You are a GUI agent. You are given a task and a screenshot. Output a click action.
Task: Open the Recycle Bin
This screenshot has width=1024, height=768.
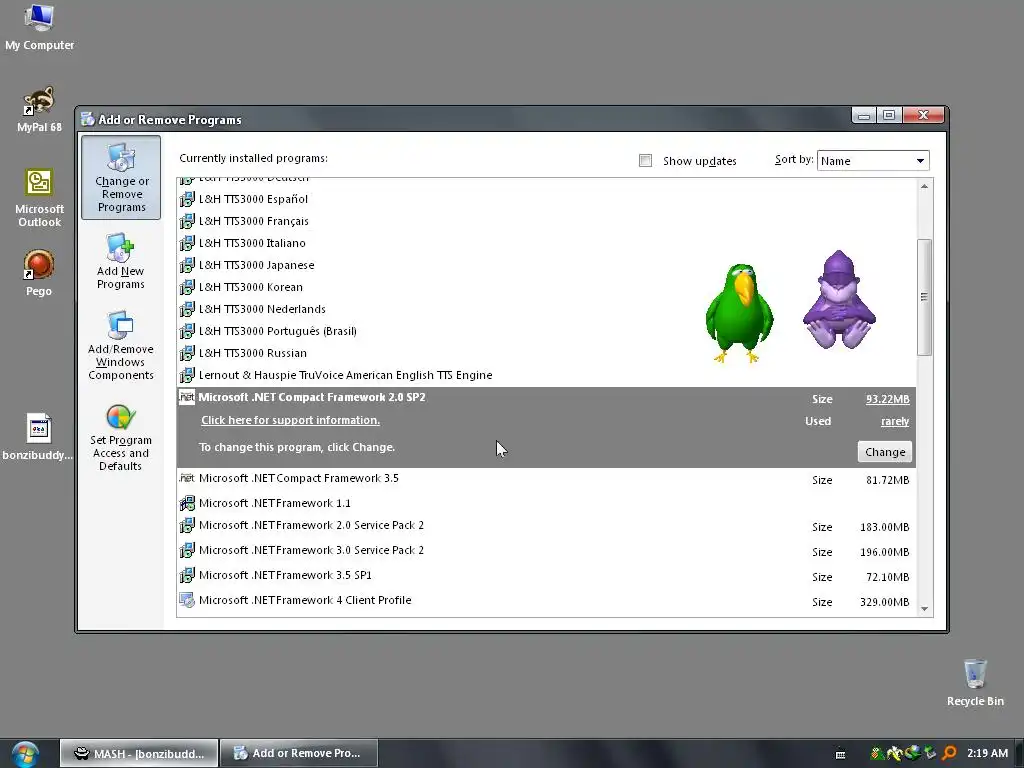975,683
